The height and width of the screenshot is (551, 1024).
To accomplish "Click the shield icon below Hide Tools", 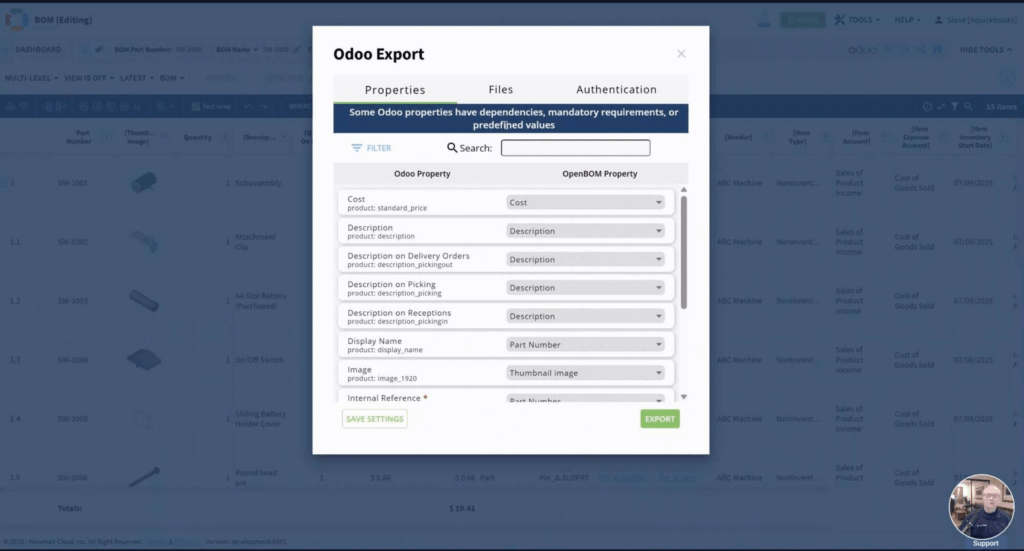I will (1007, 78).
